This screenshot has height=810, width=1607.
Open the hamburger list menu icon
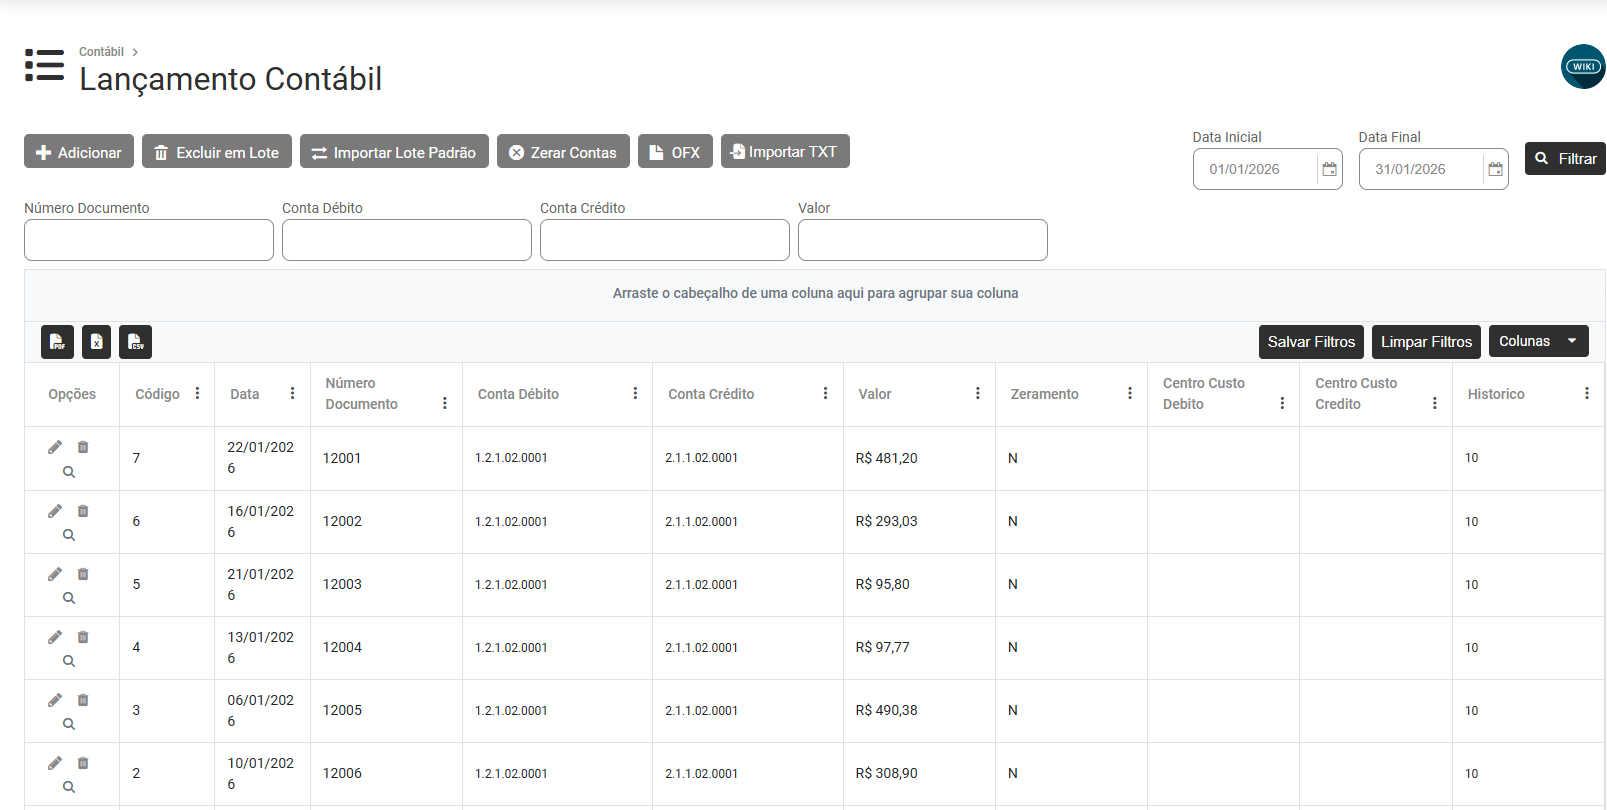(x=44, y=65)
